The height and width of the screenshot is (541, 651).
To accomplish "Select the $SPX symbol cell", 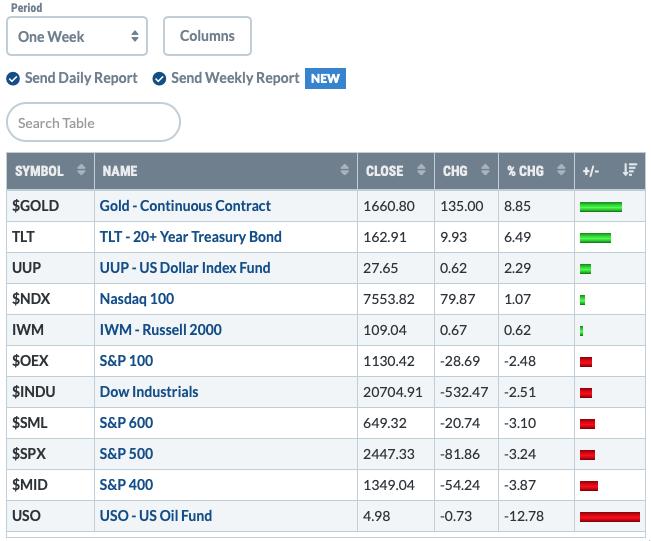I will click(51, 454).
